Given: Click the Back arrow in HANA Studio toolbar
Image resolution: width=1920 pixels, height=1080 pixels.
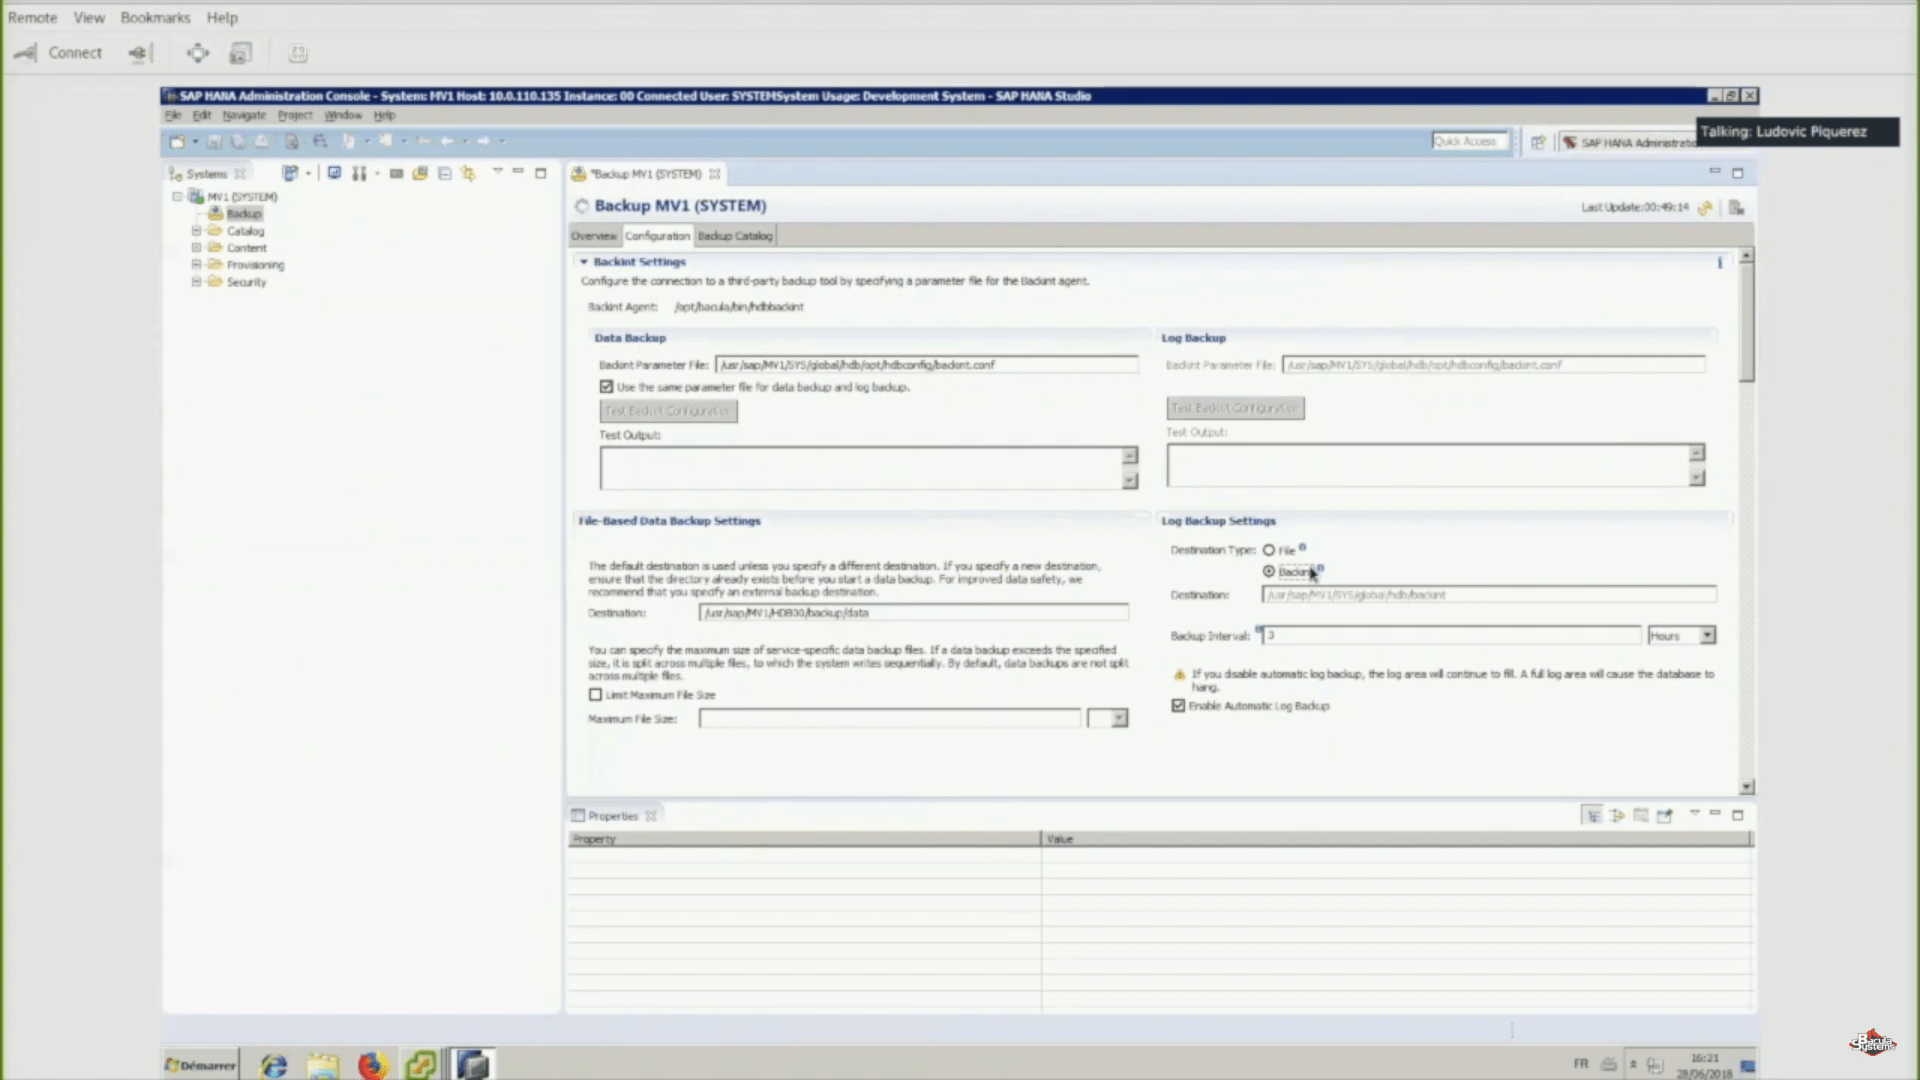Looking at the screenshot, I should pos(447,141).
